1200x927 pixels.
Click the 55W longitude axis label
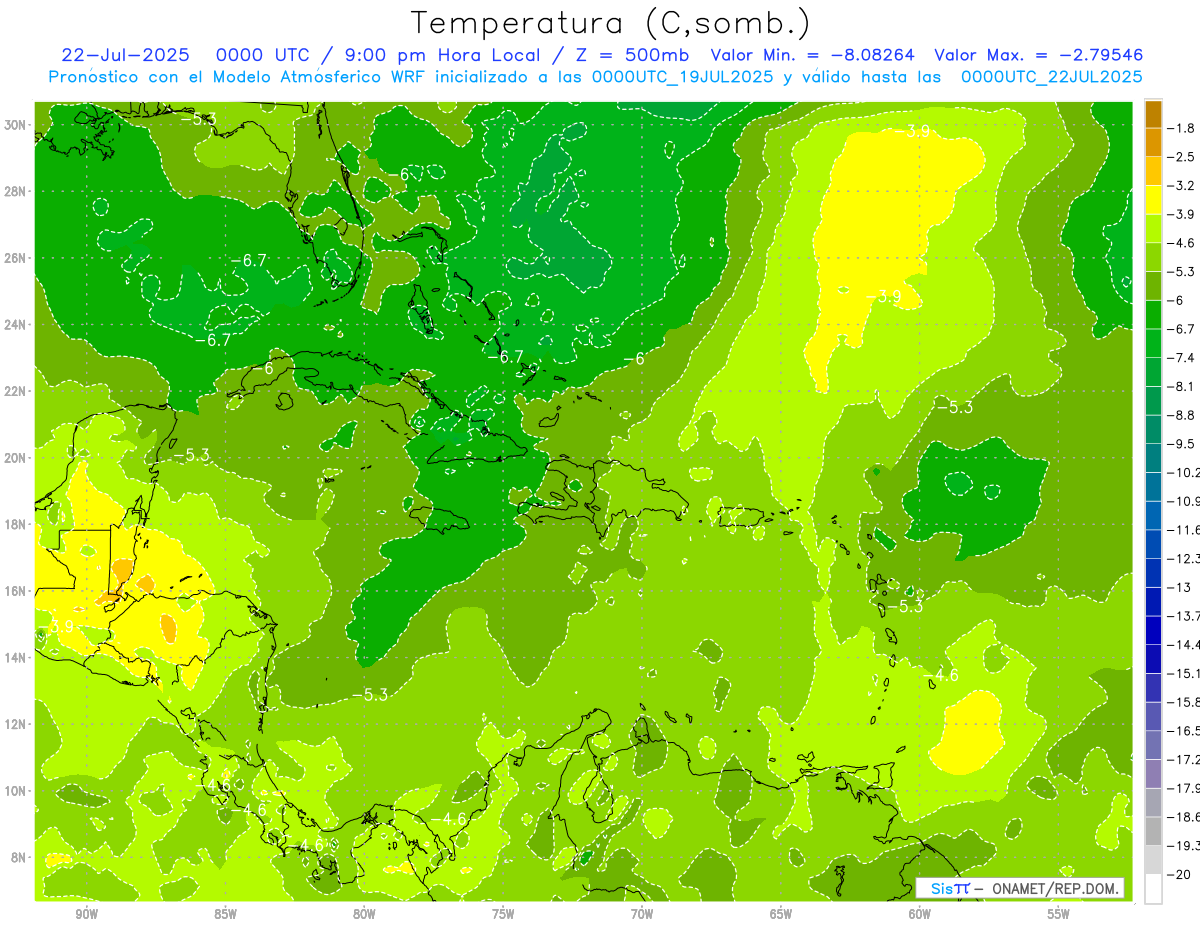pyautogui.click(x=1059, y=914)
